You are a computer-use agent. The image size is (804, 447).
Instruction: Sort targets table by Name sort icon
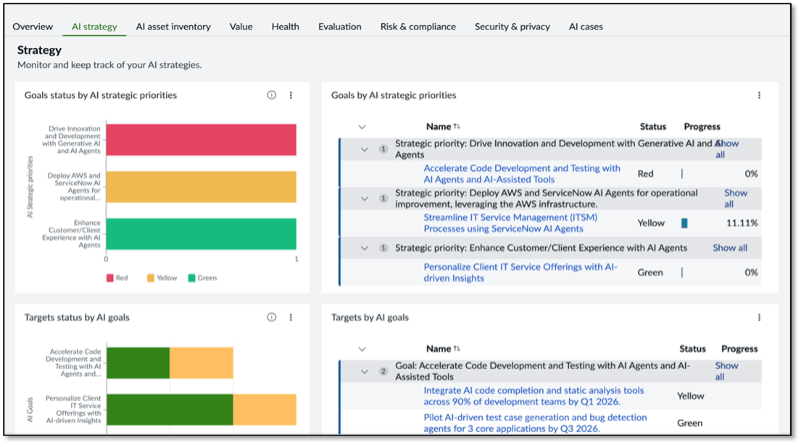457,349
